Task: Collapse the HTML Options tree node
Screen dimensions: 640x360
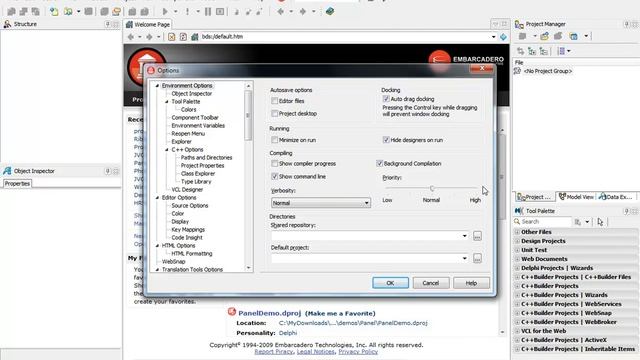Action: (157, 246)
